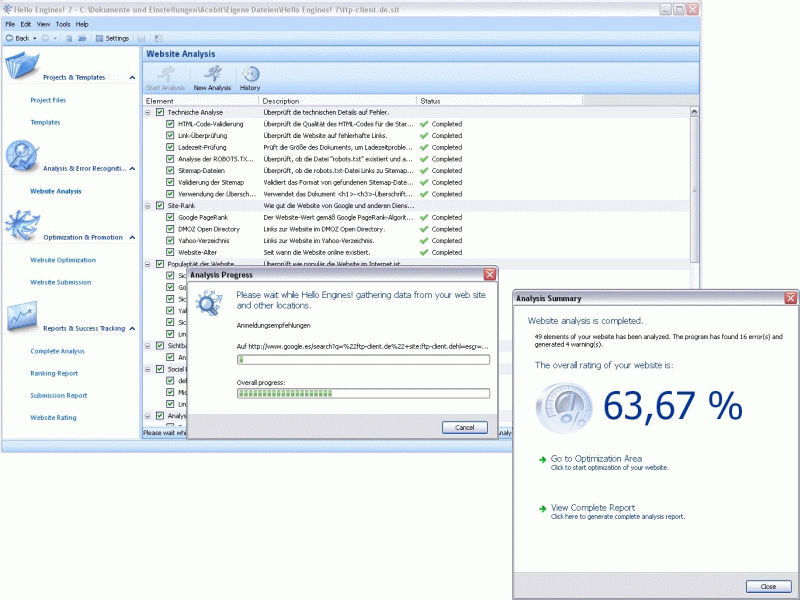
Task: Uncheck the Technische Analyse group checkbox
Action: (160, 112)
